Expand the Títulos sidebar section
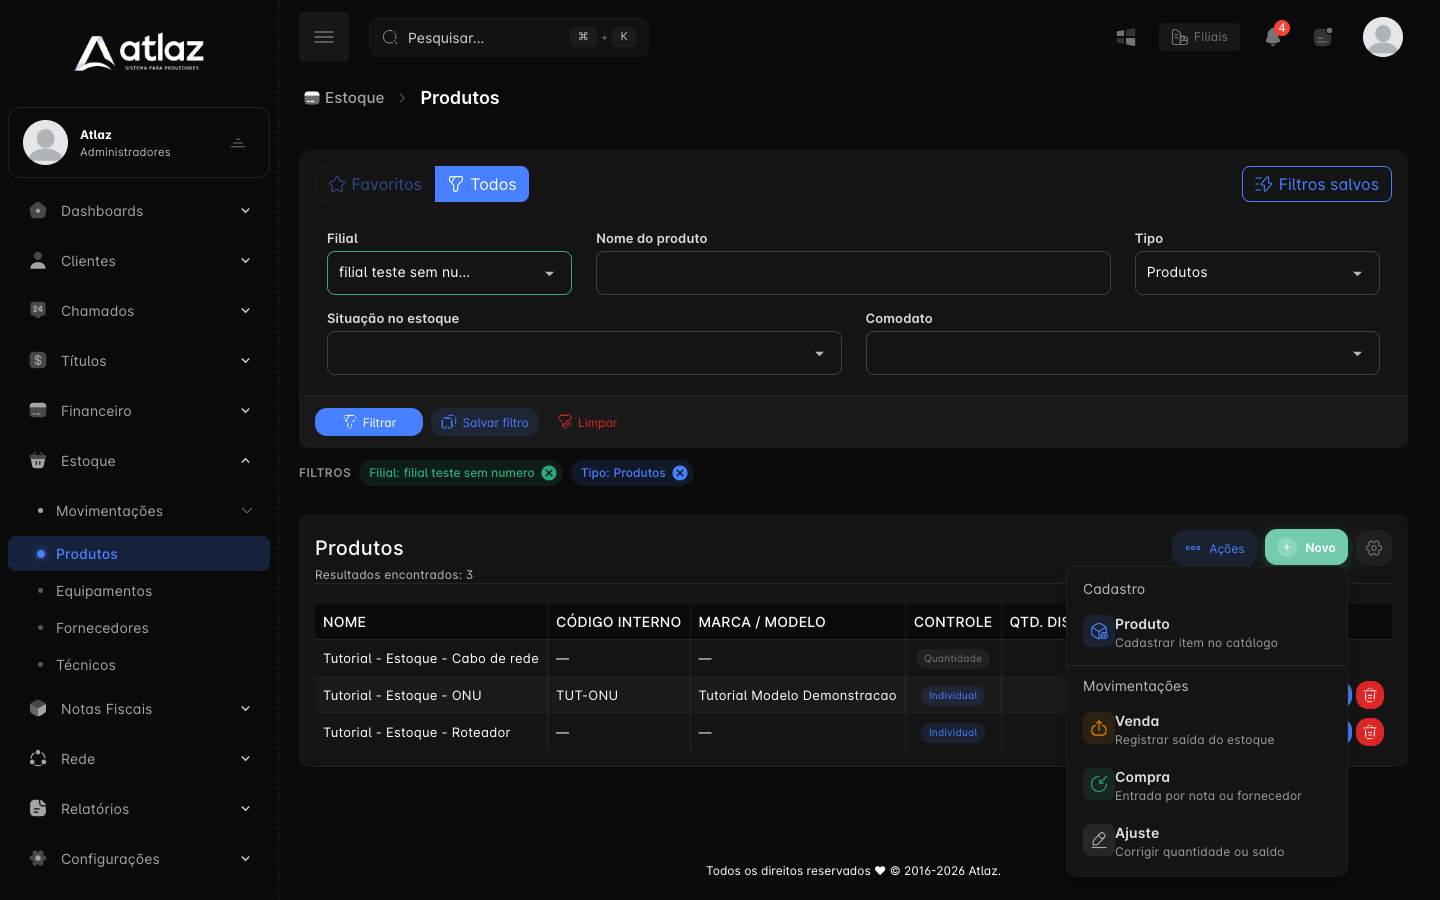 [139, 361]
